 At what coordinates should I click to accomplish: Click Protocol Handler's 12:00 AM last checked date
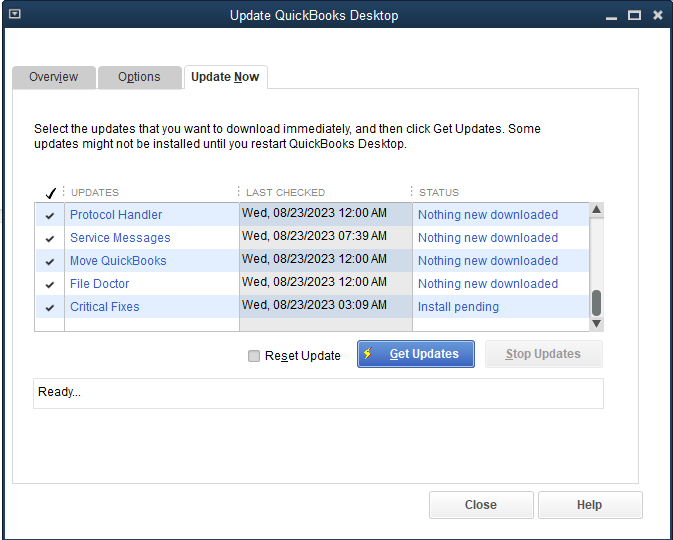(314, 213)
